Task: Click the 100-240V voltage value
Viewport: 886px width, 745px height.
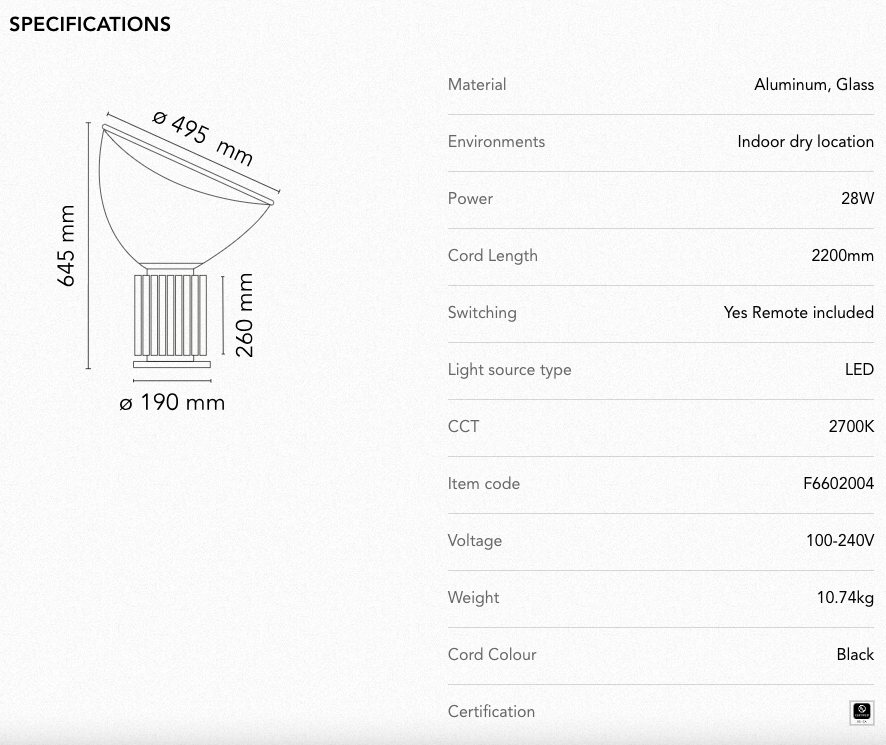Action: pyautogui.click(x=840, y=540)
